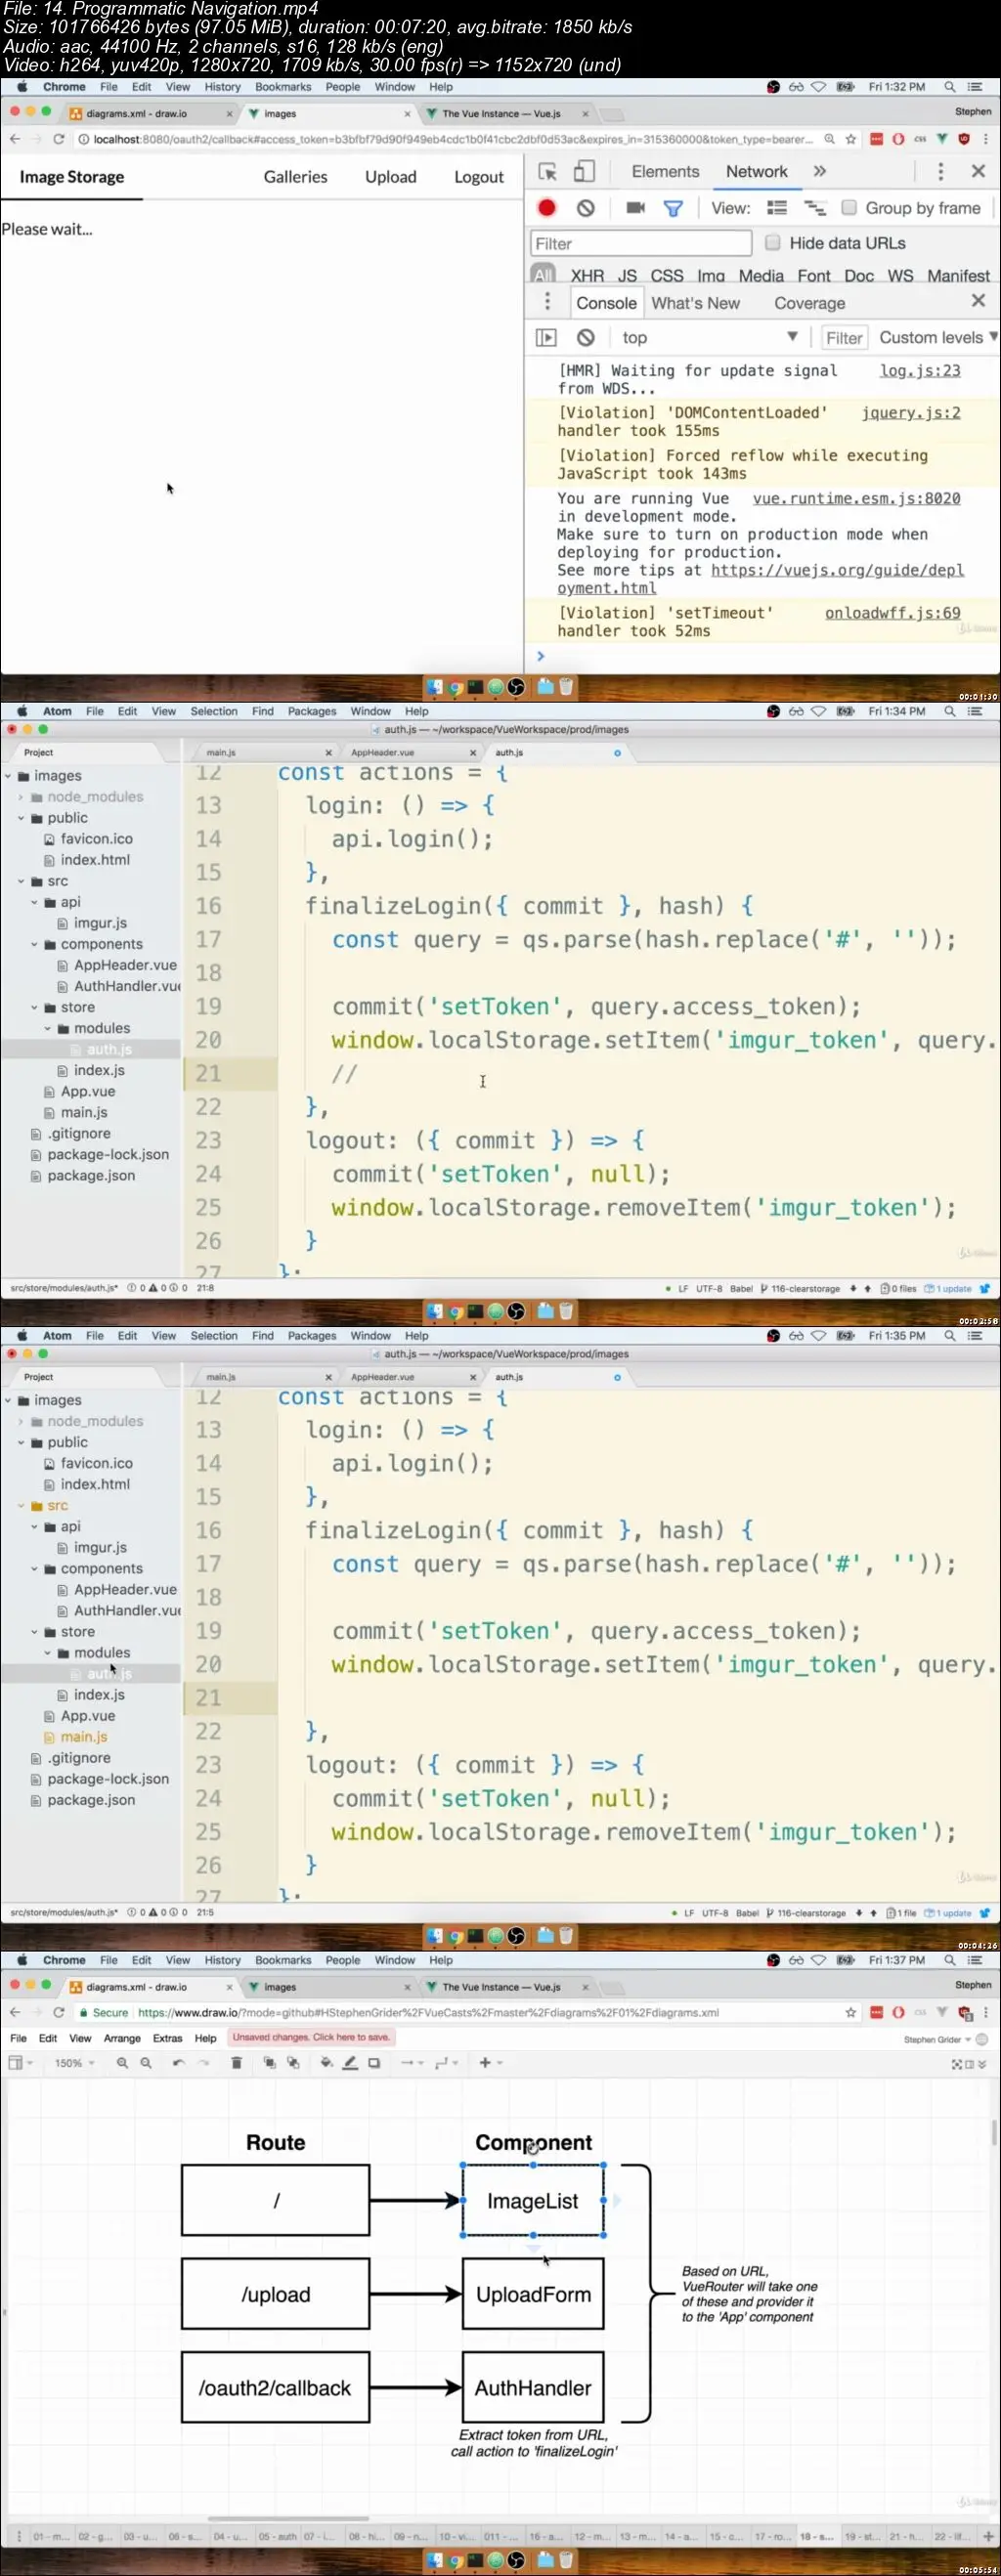Send the draw.io shape to back
This screenshot has width=1001, height=2576.
293,2063
